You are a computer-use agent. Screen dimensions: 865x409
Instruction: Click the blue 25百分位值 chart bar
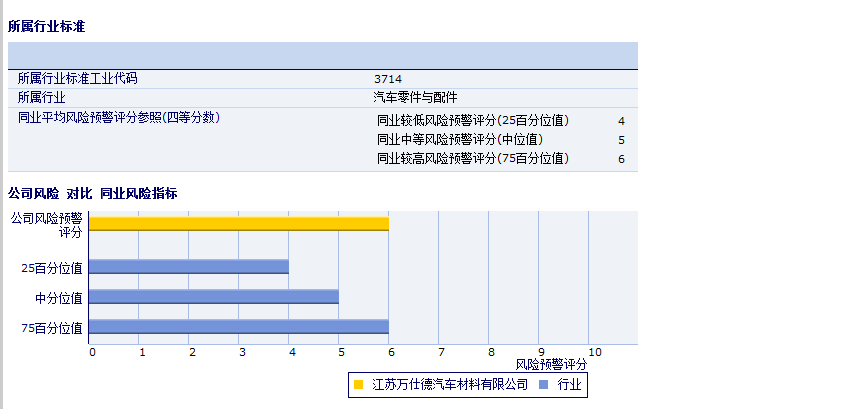[x=188, y=267]
